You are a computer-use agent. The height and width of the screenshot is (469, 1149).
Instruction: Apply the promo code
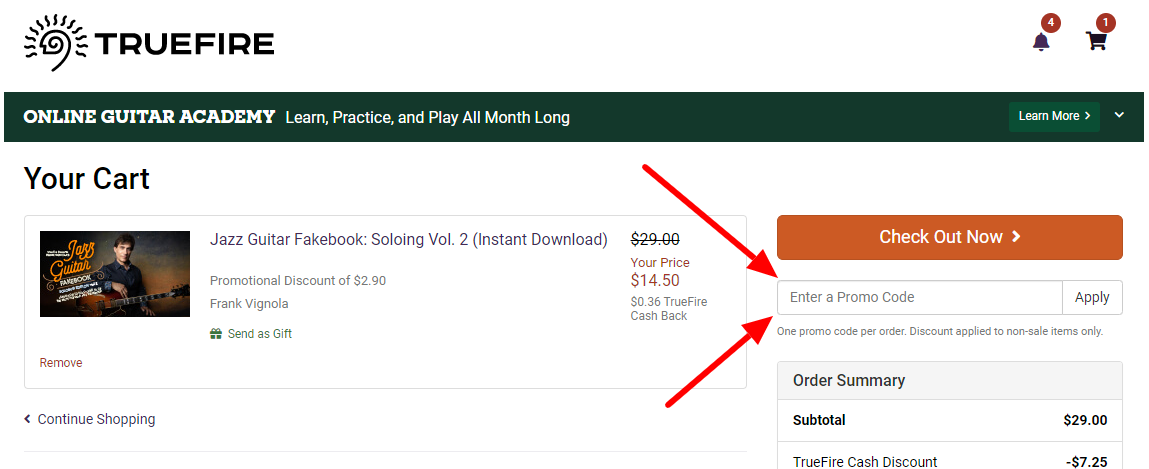point(1092,298)
